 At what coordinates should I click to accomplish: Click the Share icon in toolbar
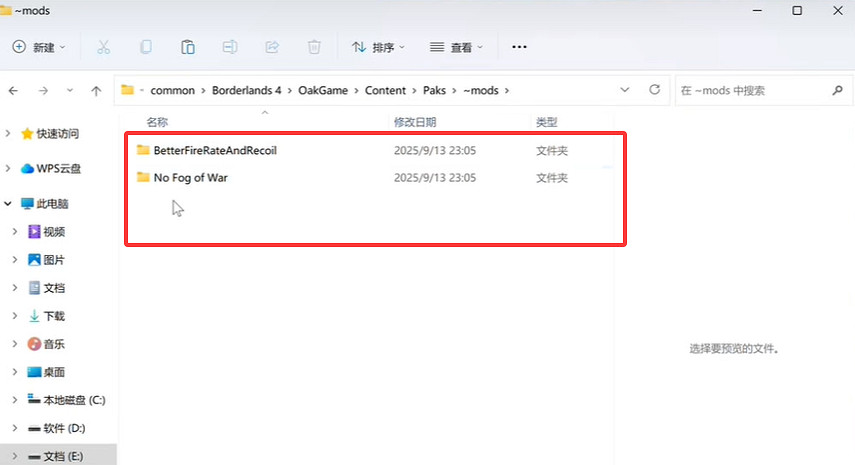272,47
